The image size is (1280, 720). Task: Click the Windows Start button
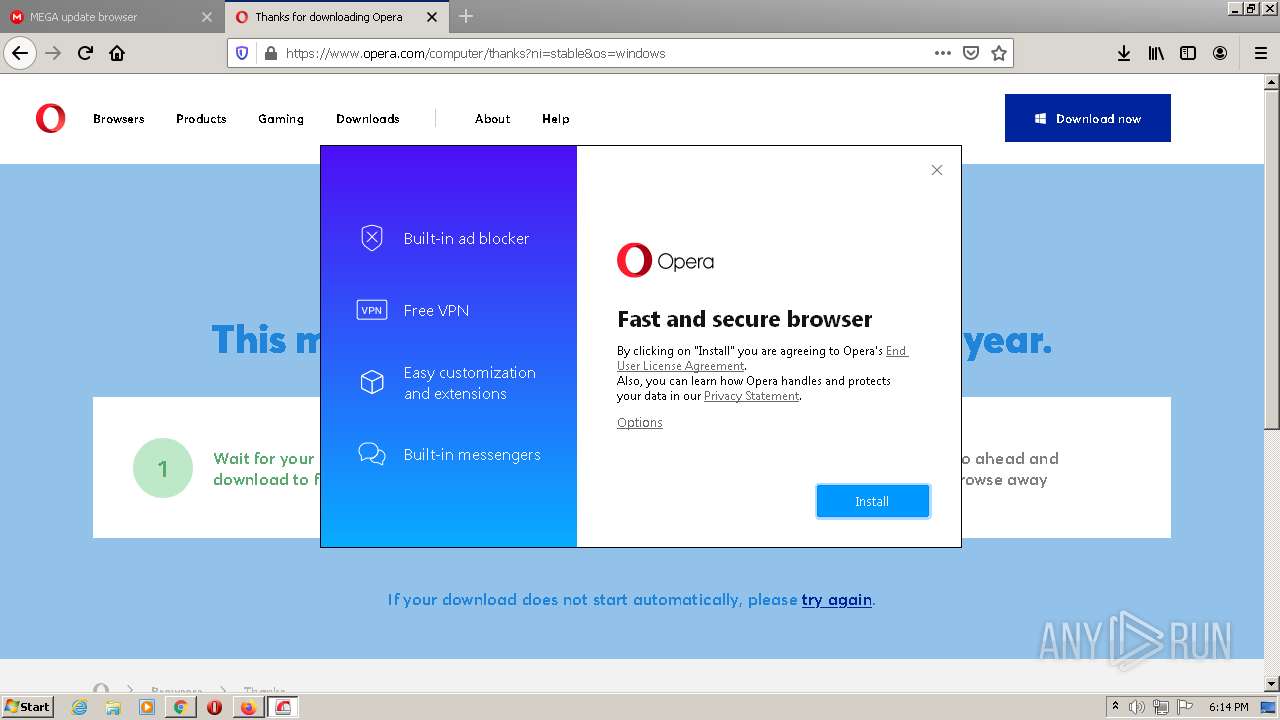tap(28, 706)
